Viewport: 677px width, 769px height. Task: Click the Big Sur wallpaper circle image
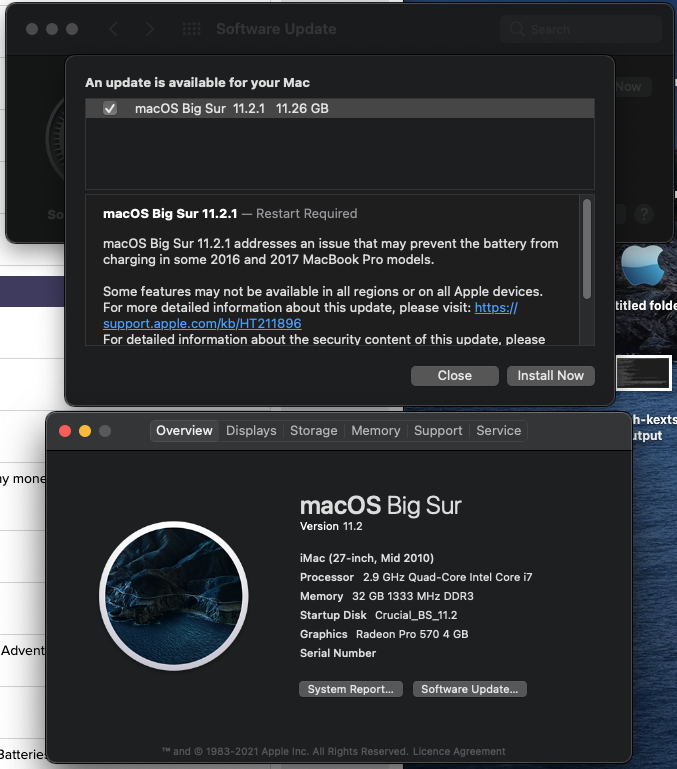click(x=174, y=596)
